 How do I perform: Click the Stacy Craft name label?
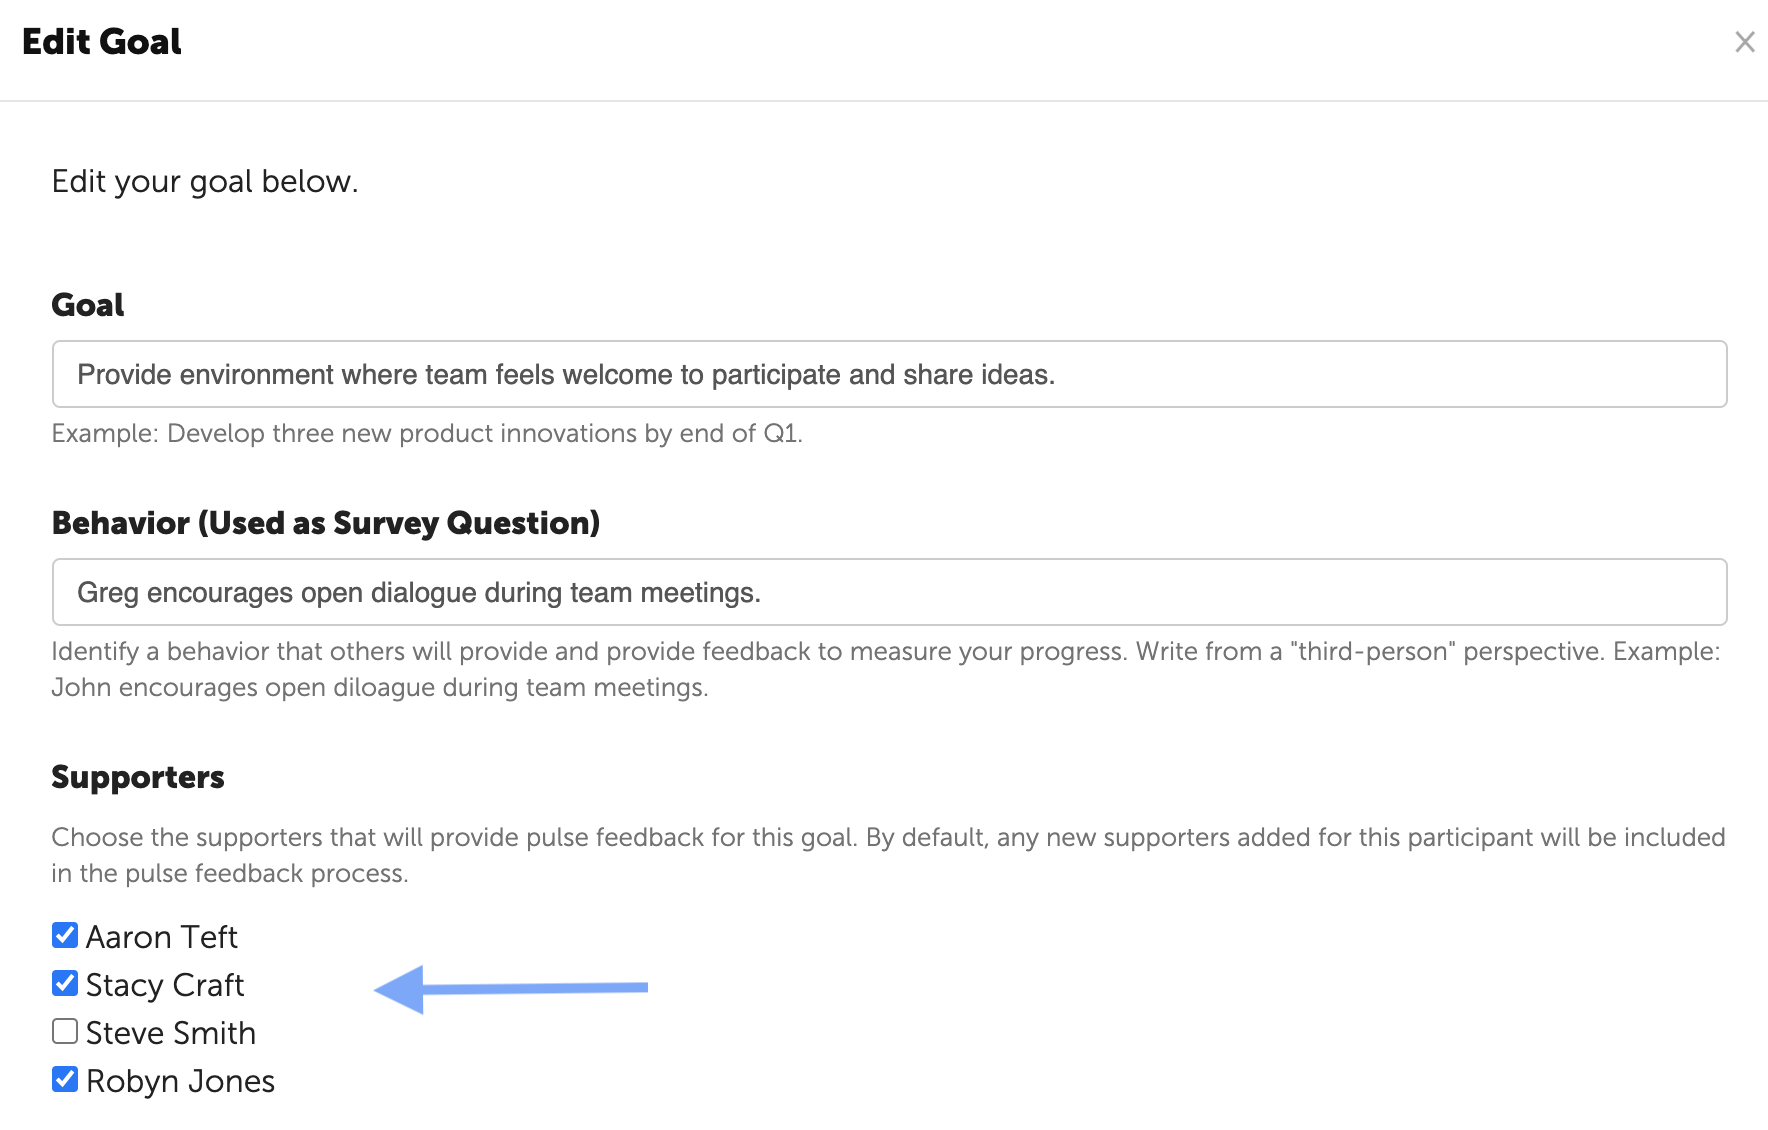165,985
